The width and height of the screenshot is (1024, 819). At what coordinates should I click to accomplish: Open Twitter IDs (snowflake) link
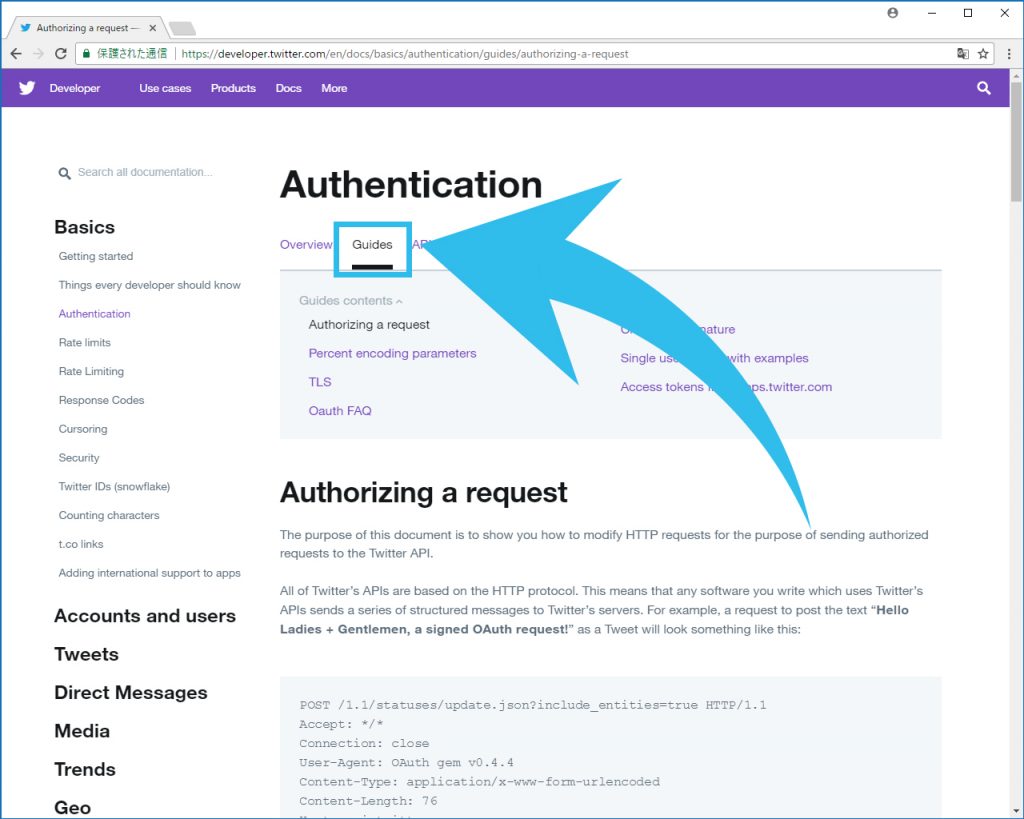114,486
